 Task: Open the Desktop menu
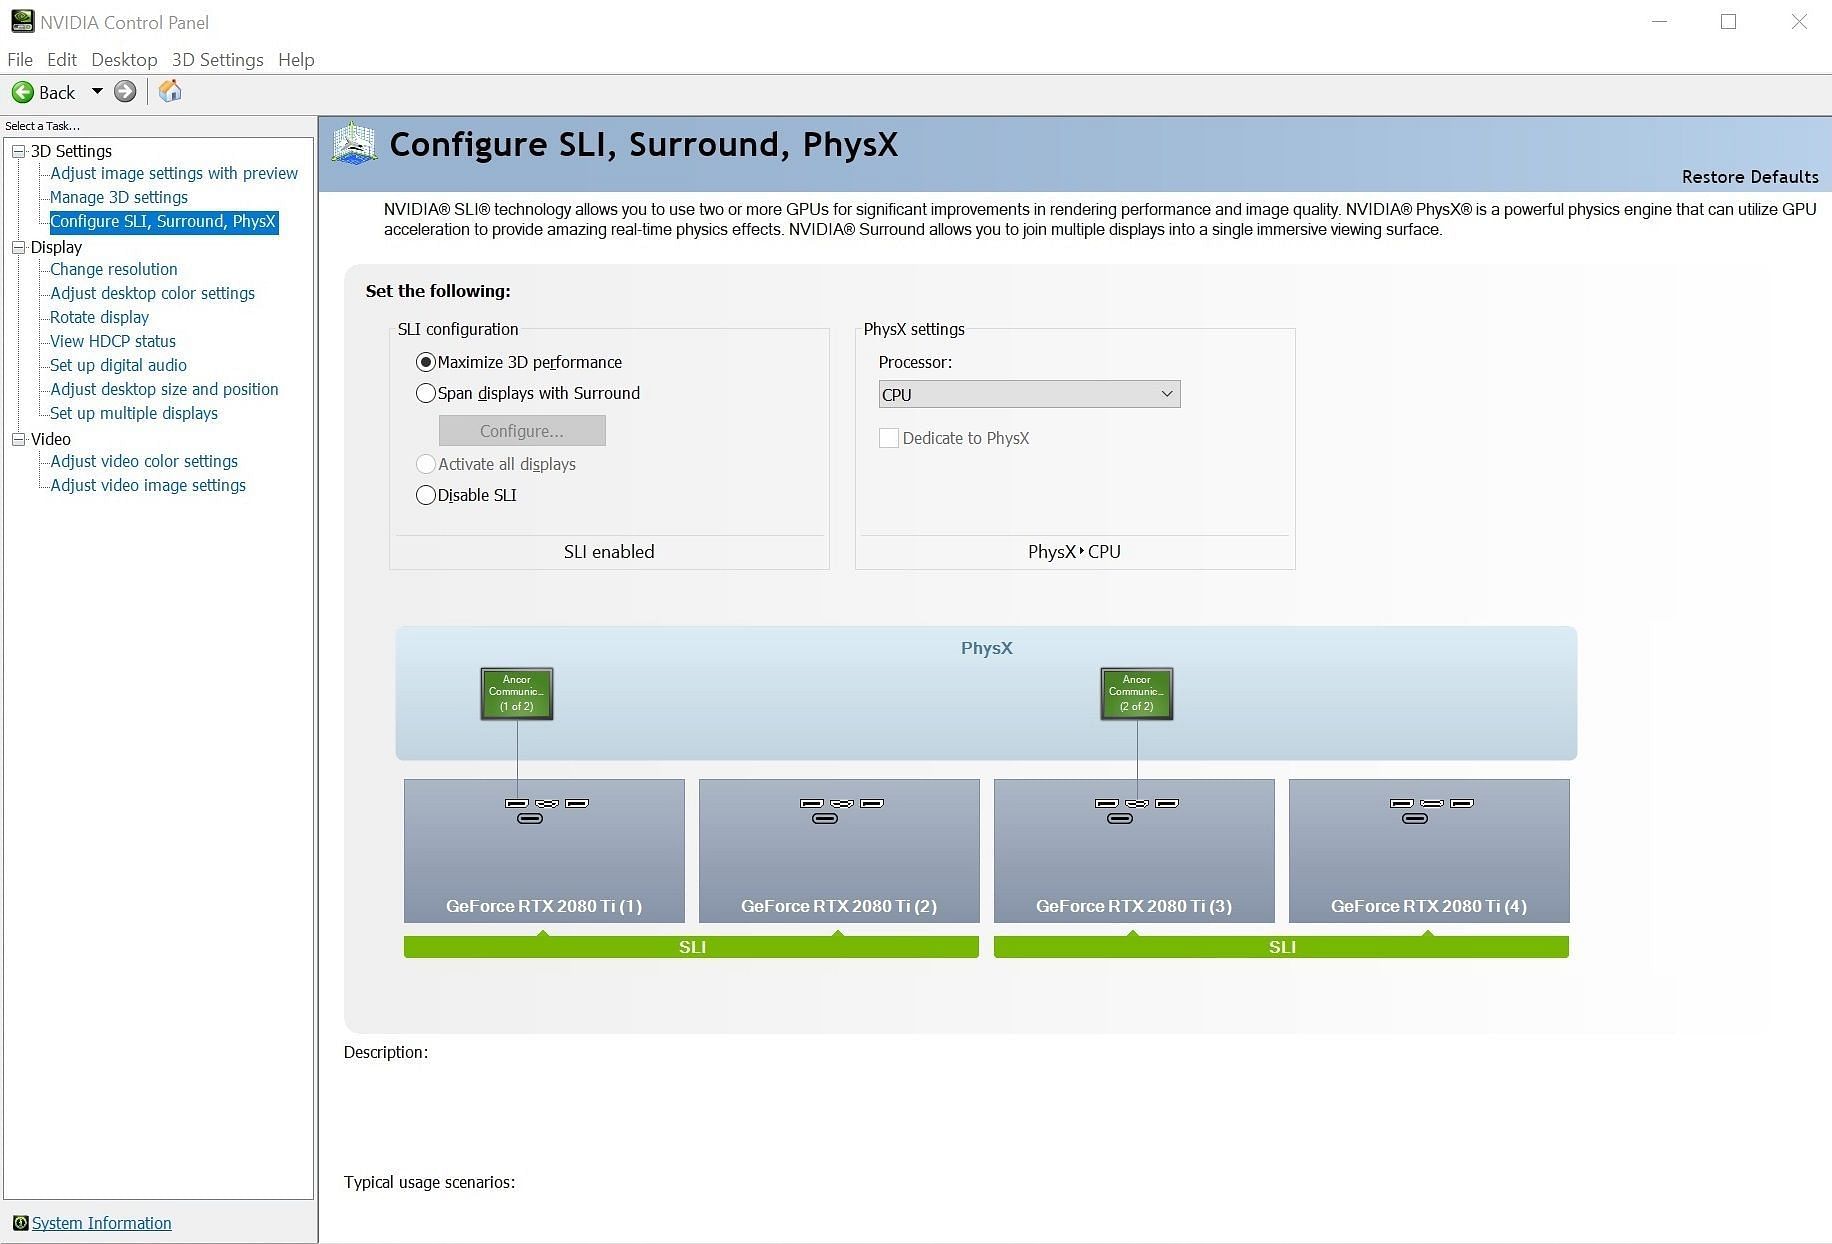[x=124, y=60]
